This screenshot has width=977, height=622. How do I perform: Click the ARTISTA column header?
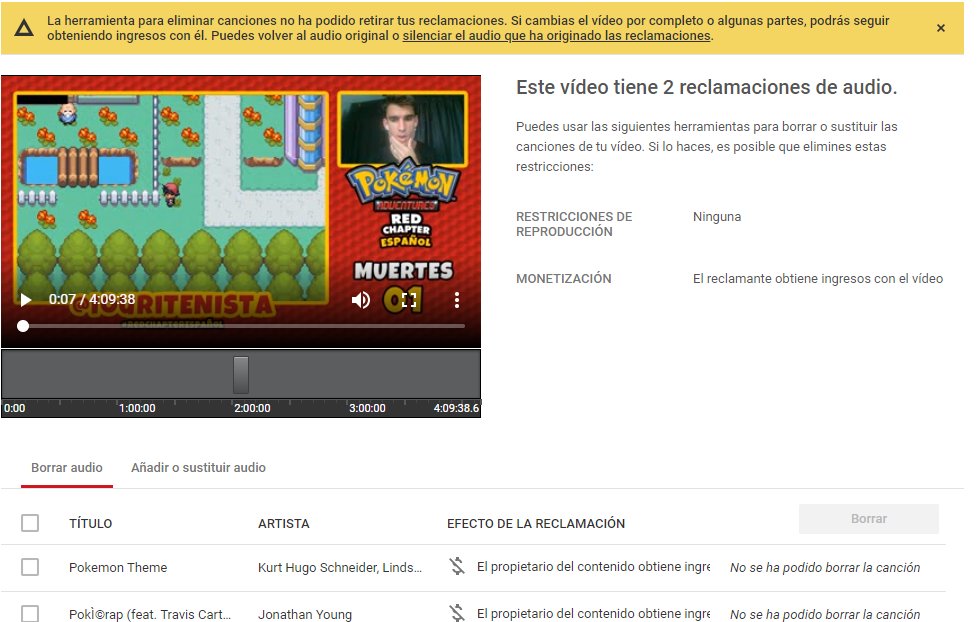(x=284, y=524)
